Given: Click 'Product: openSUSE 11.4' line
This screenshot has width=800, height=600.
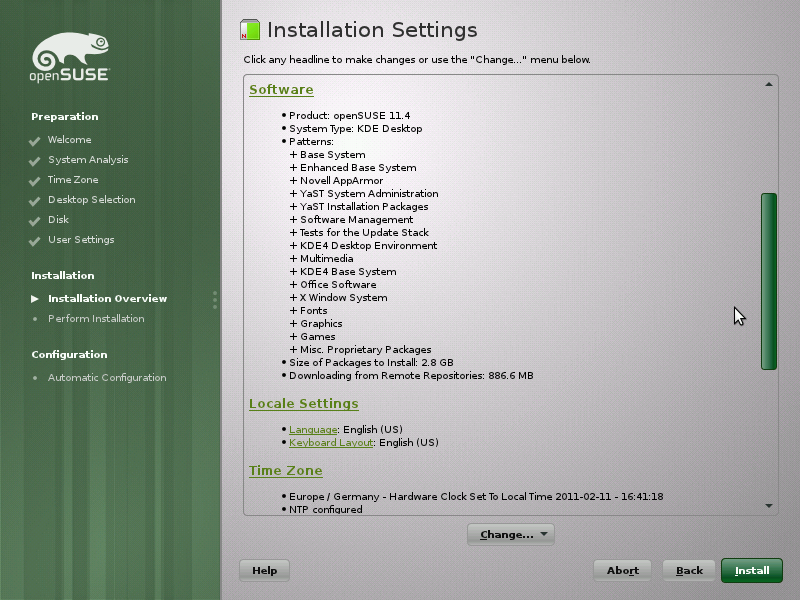Looking at the screenshot, I should pyautogui.click(x=349, y=115).
